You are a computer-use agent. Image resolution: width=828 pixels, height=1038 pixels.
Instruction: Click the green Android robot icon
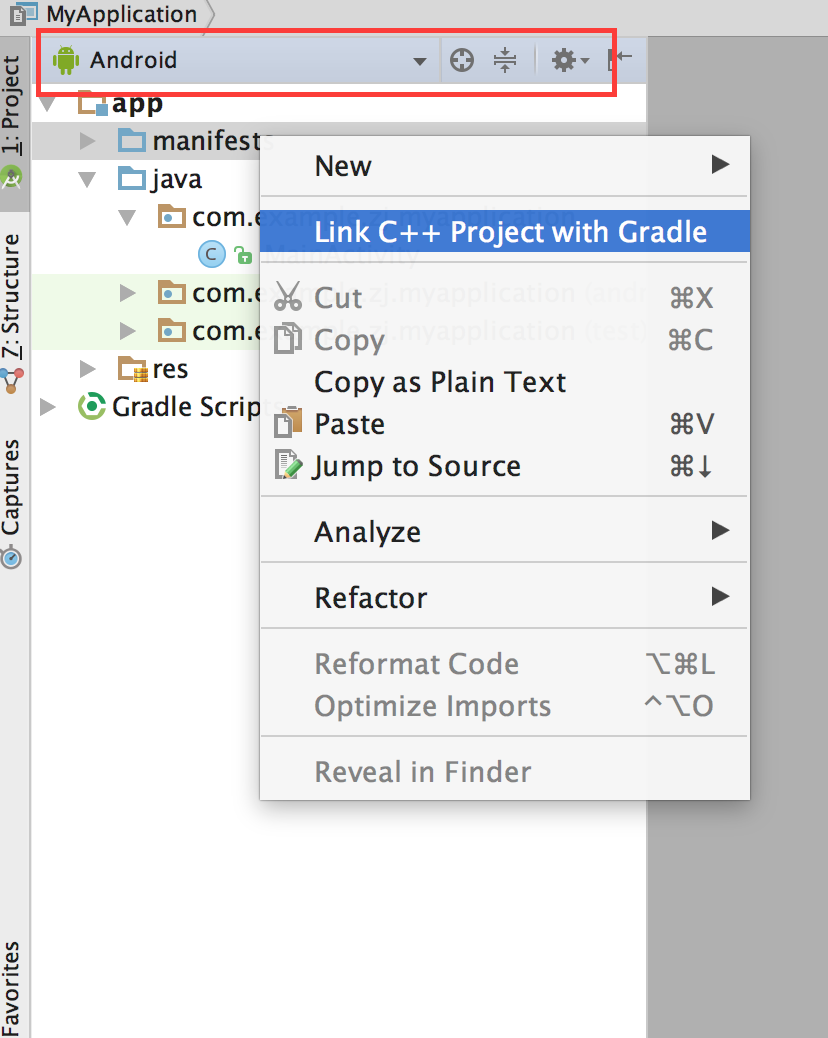(66, 60)
